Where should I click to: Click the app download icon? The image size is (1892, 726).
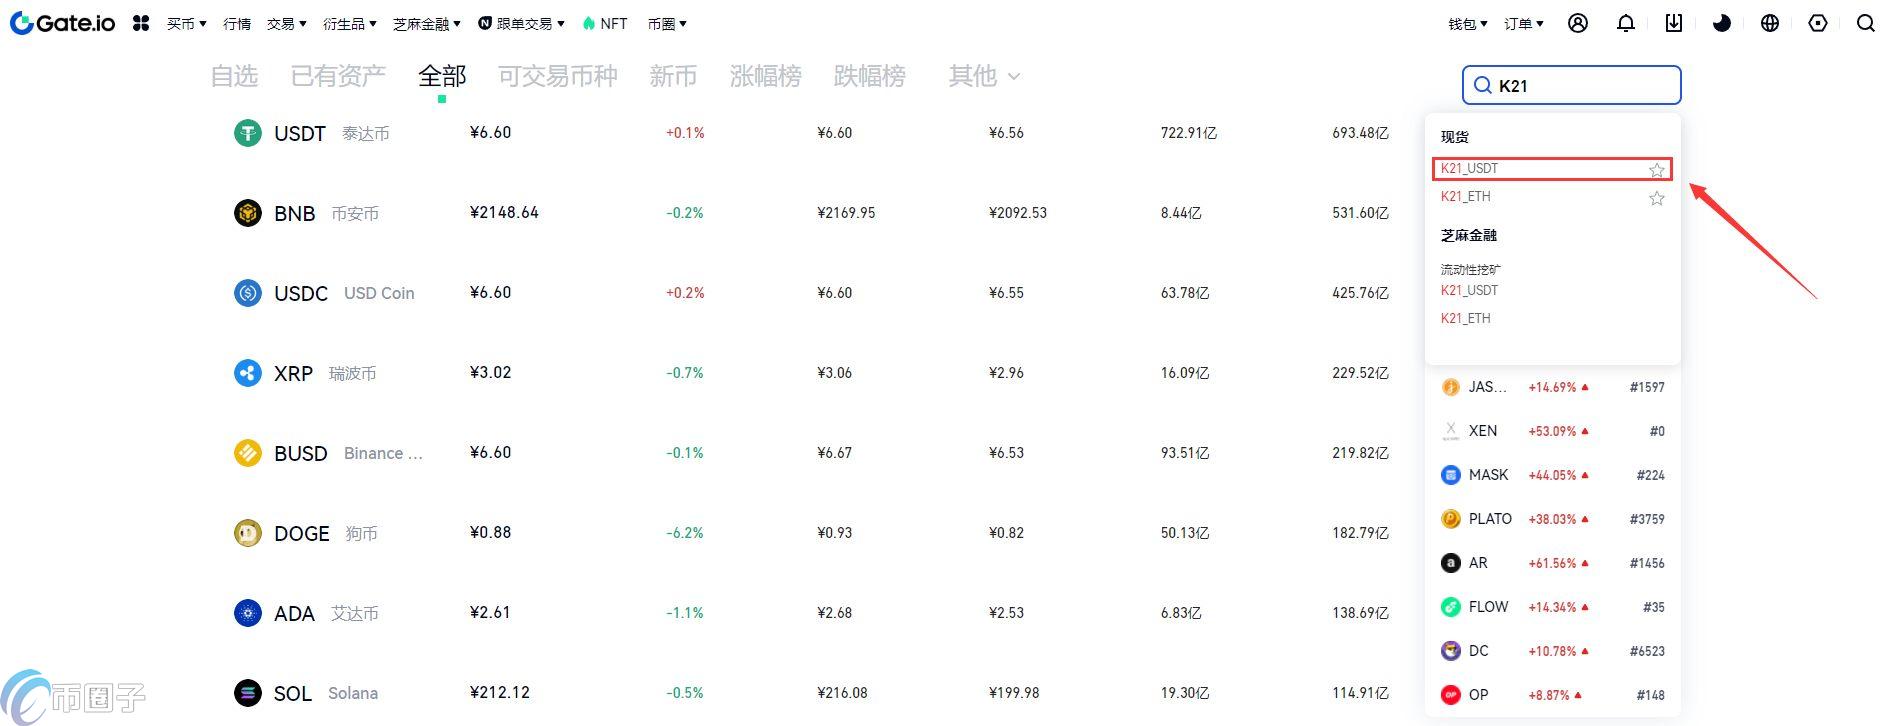(1674, 23)
